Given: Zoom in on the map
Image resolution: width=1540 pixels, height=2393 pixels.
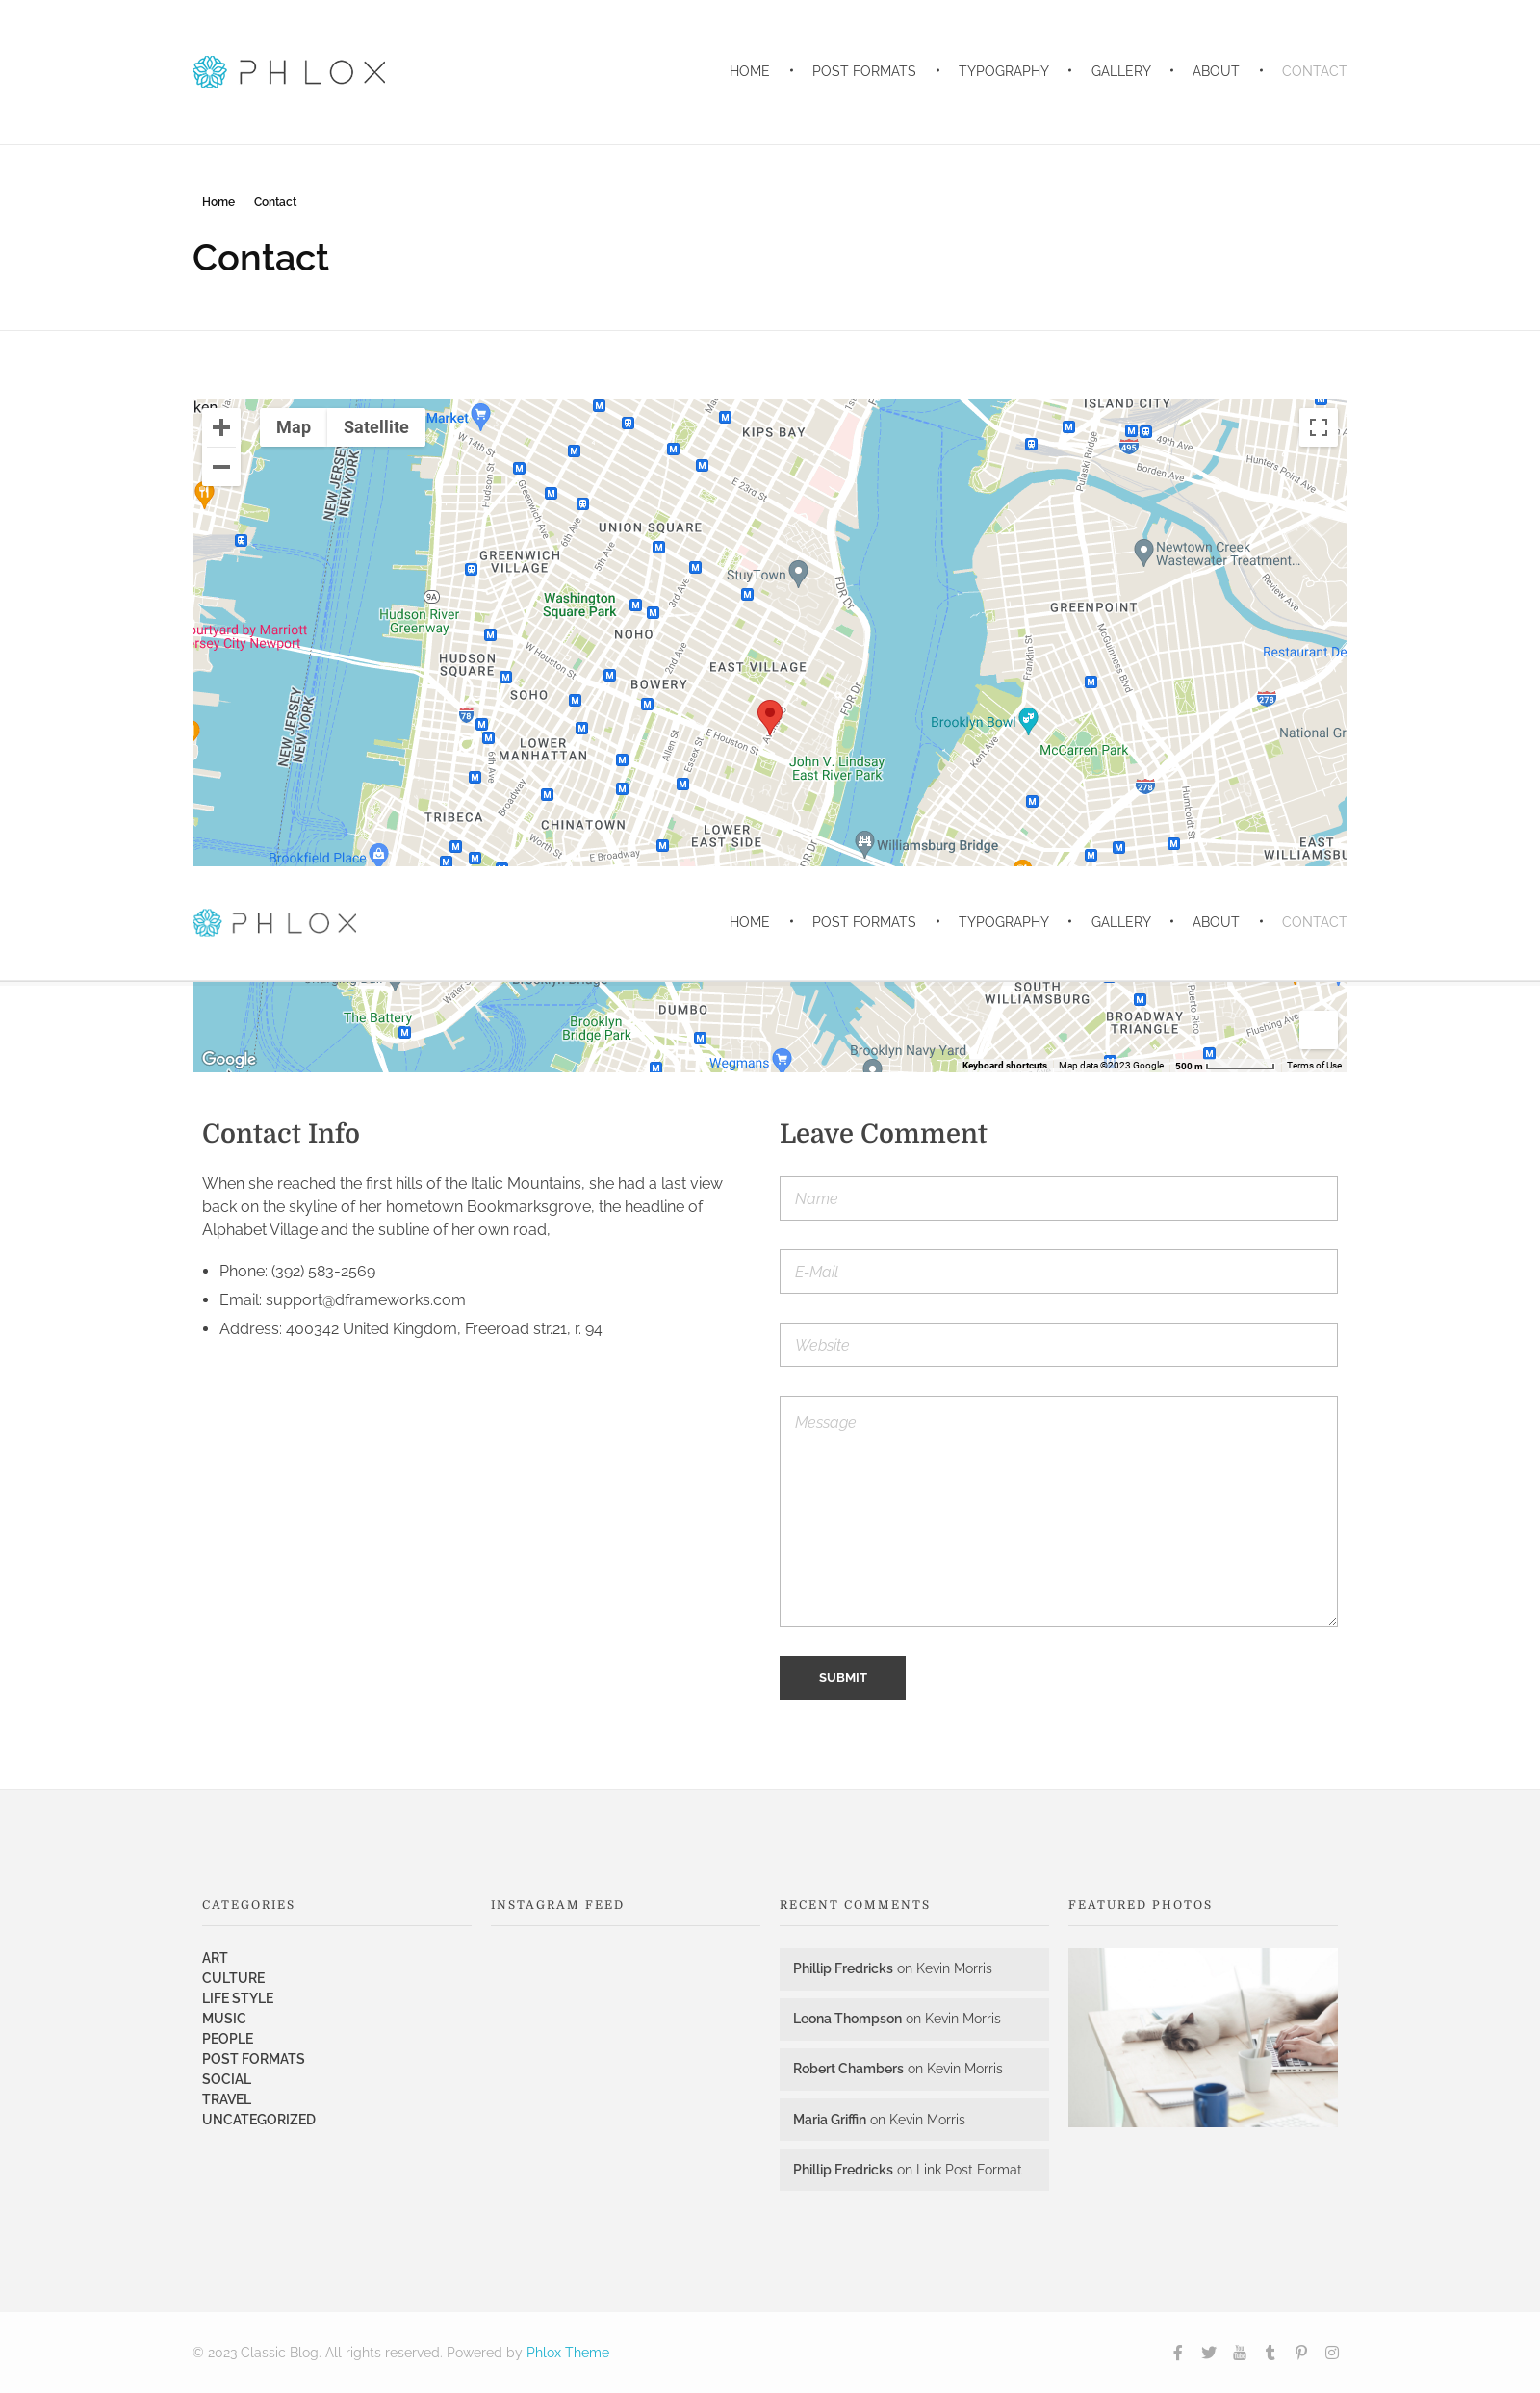Looking at the screenshot, I should pos(221,427).
